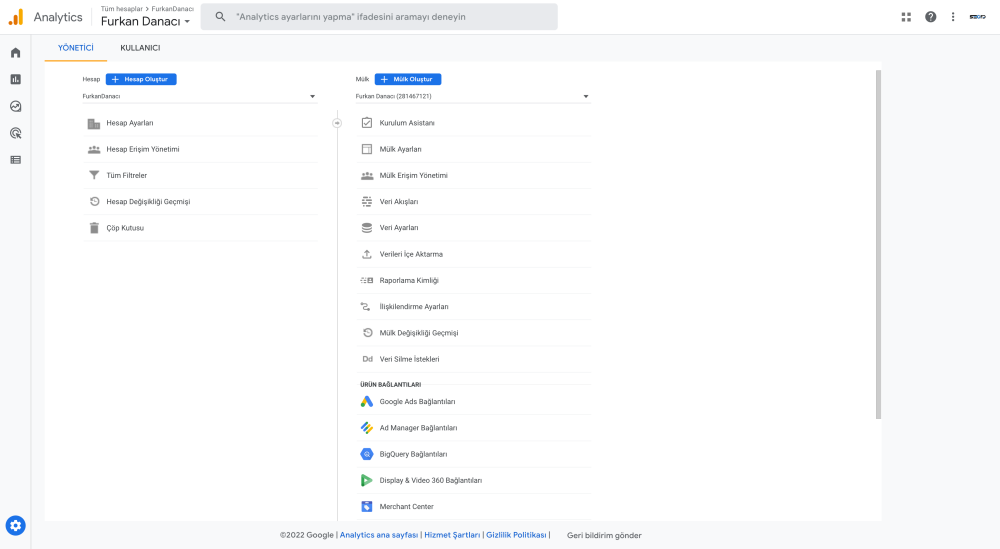Switch to the KULLANICI tab
This screenshot has height=549, width=1000.
(x=140, y=48)
